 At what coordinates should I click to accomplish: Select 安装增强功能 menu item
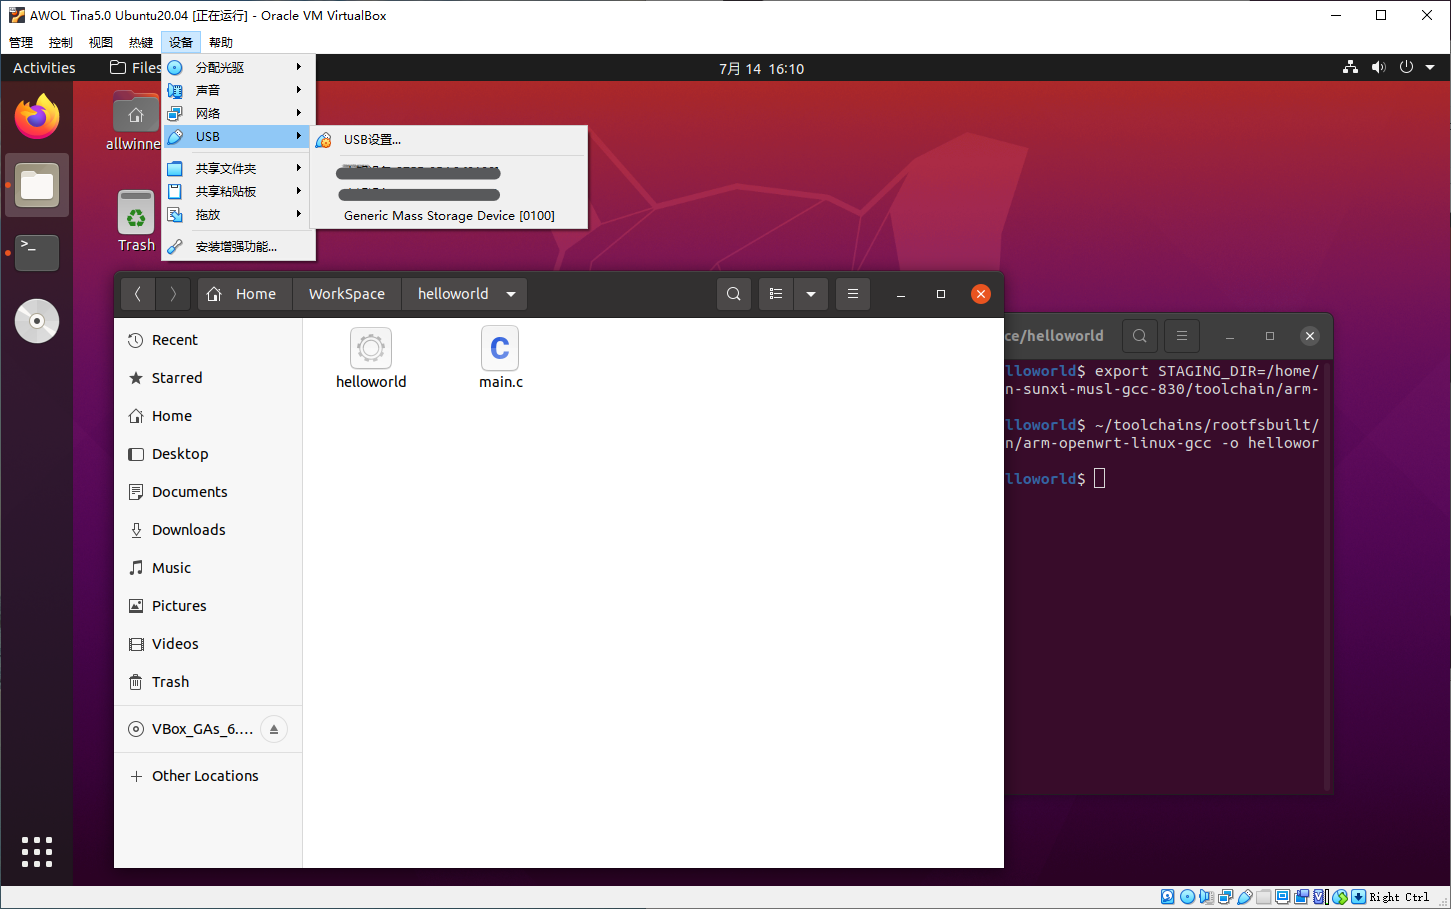tap(236, 246)
